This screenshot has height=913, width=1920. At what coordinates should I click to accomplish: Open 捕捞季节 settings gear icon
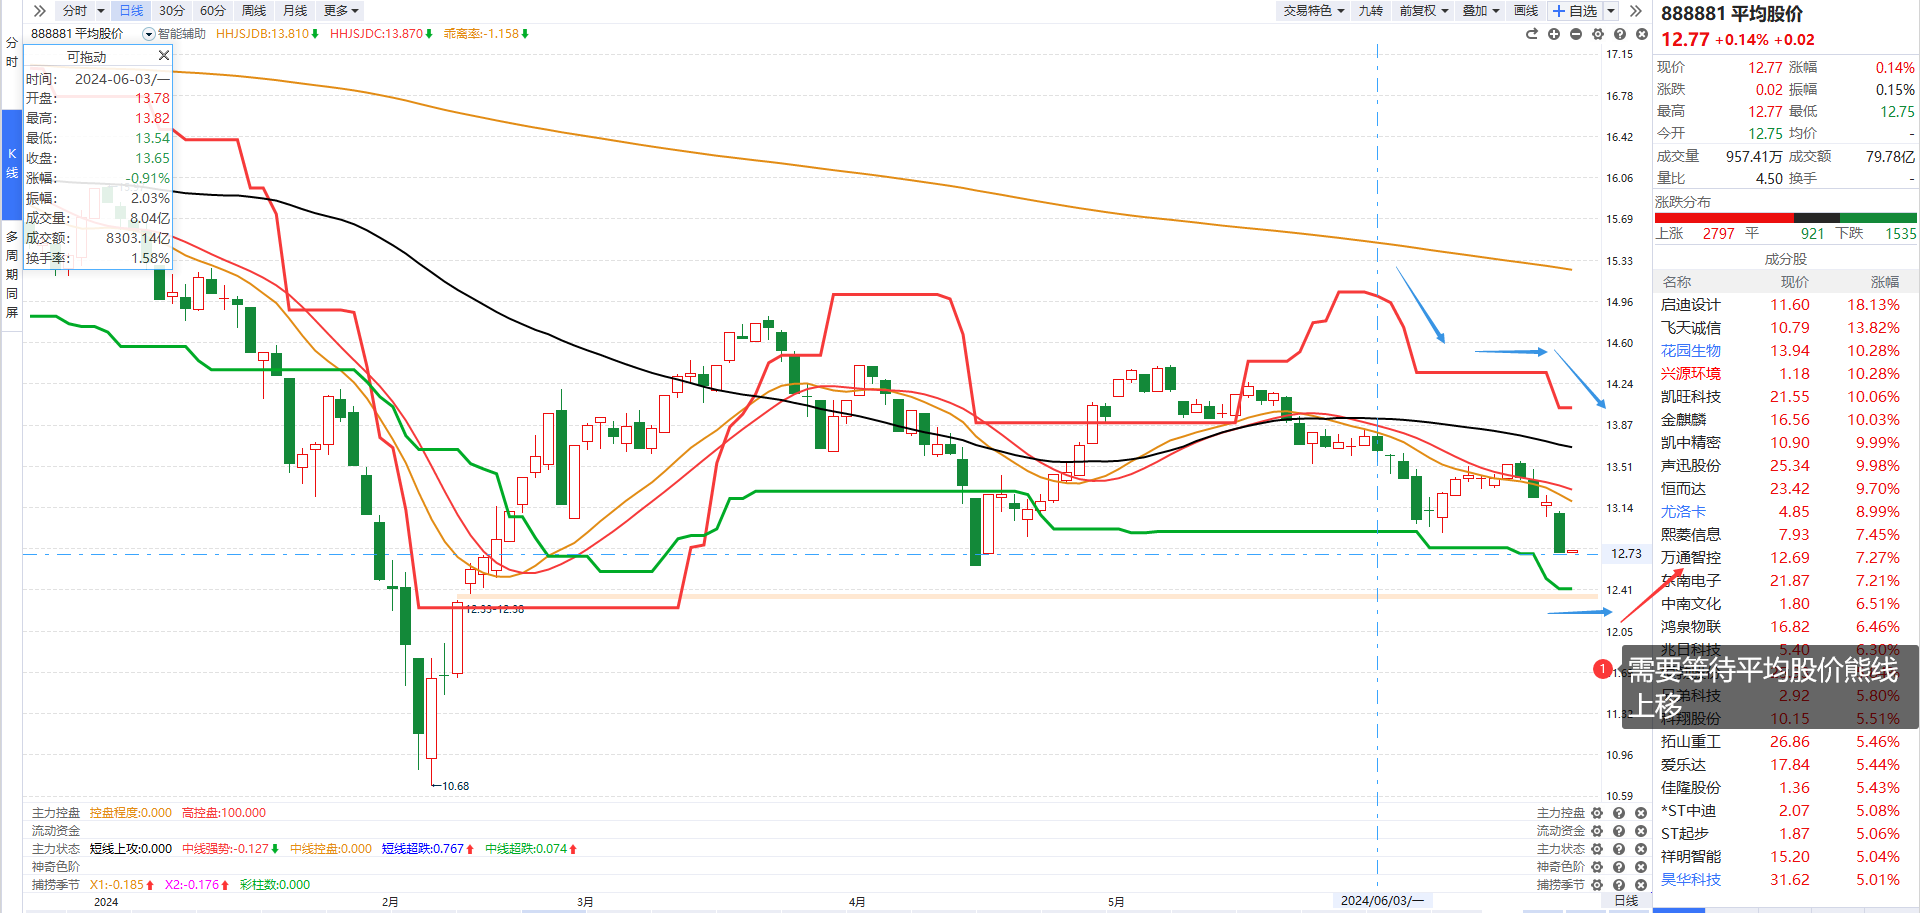click(1597, 885)
